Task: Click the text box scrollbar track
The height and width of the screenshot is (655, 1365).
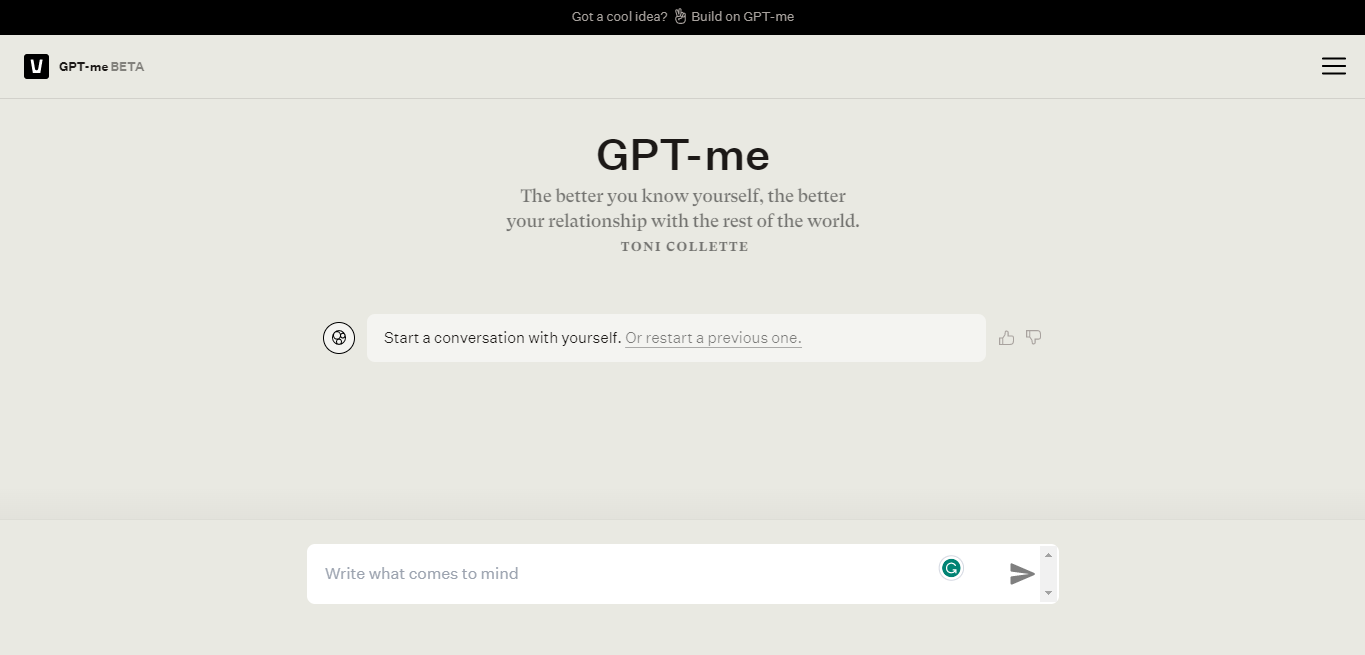Action: 1048,574
